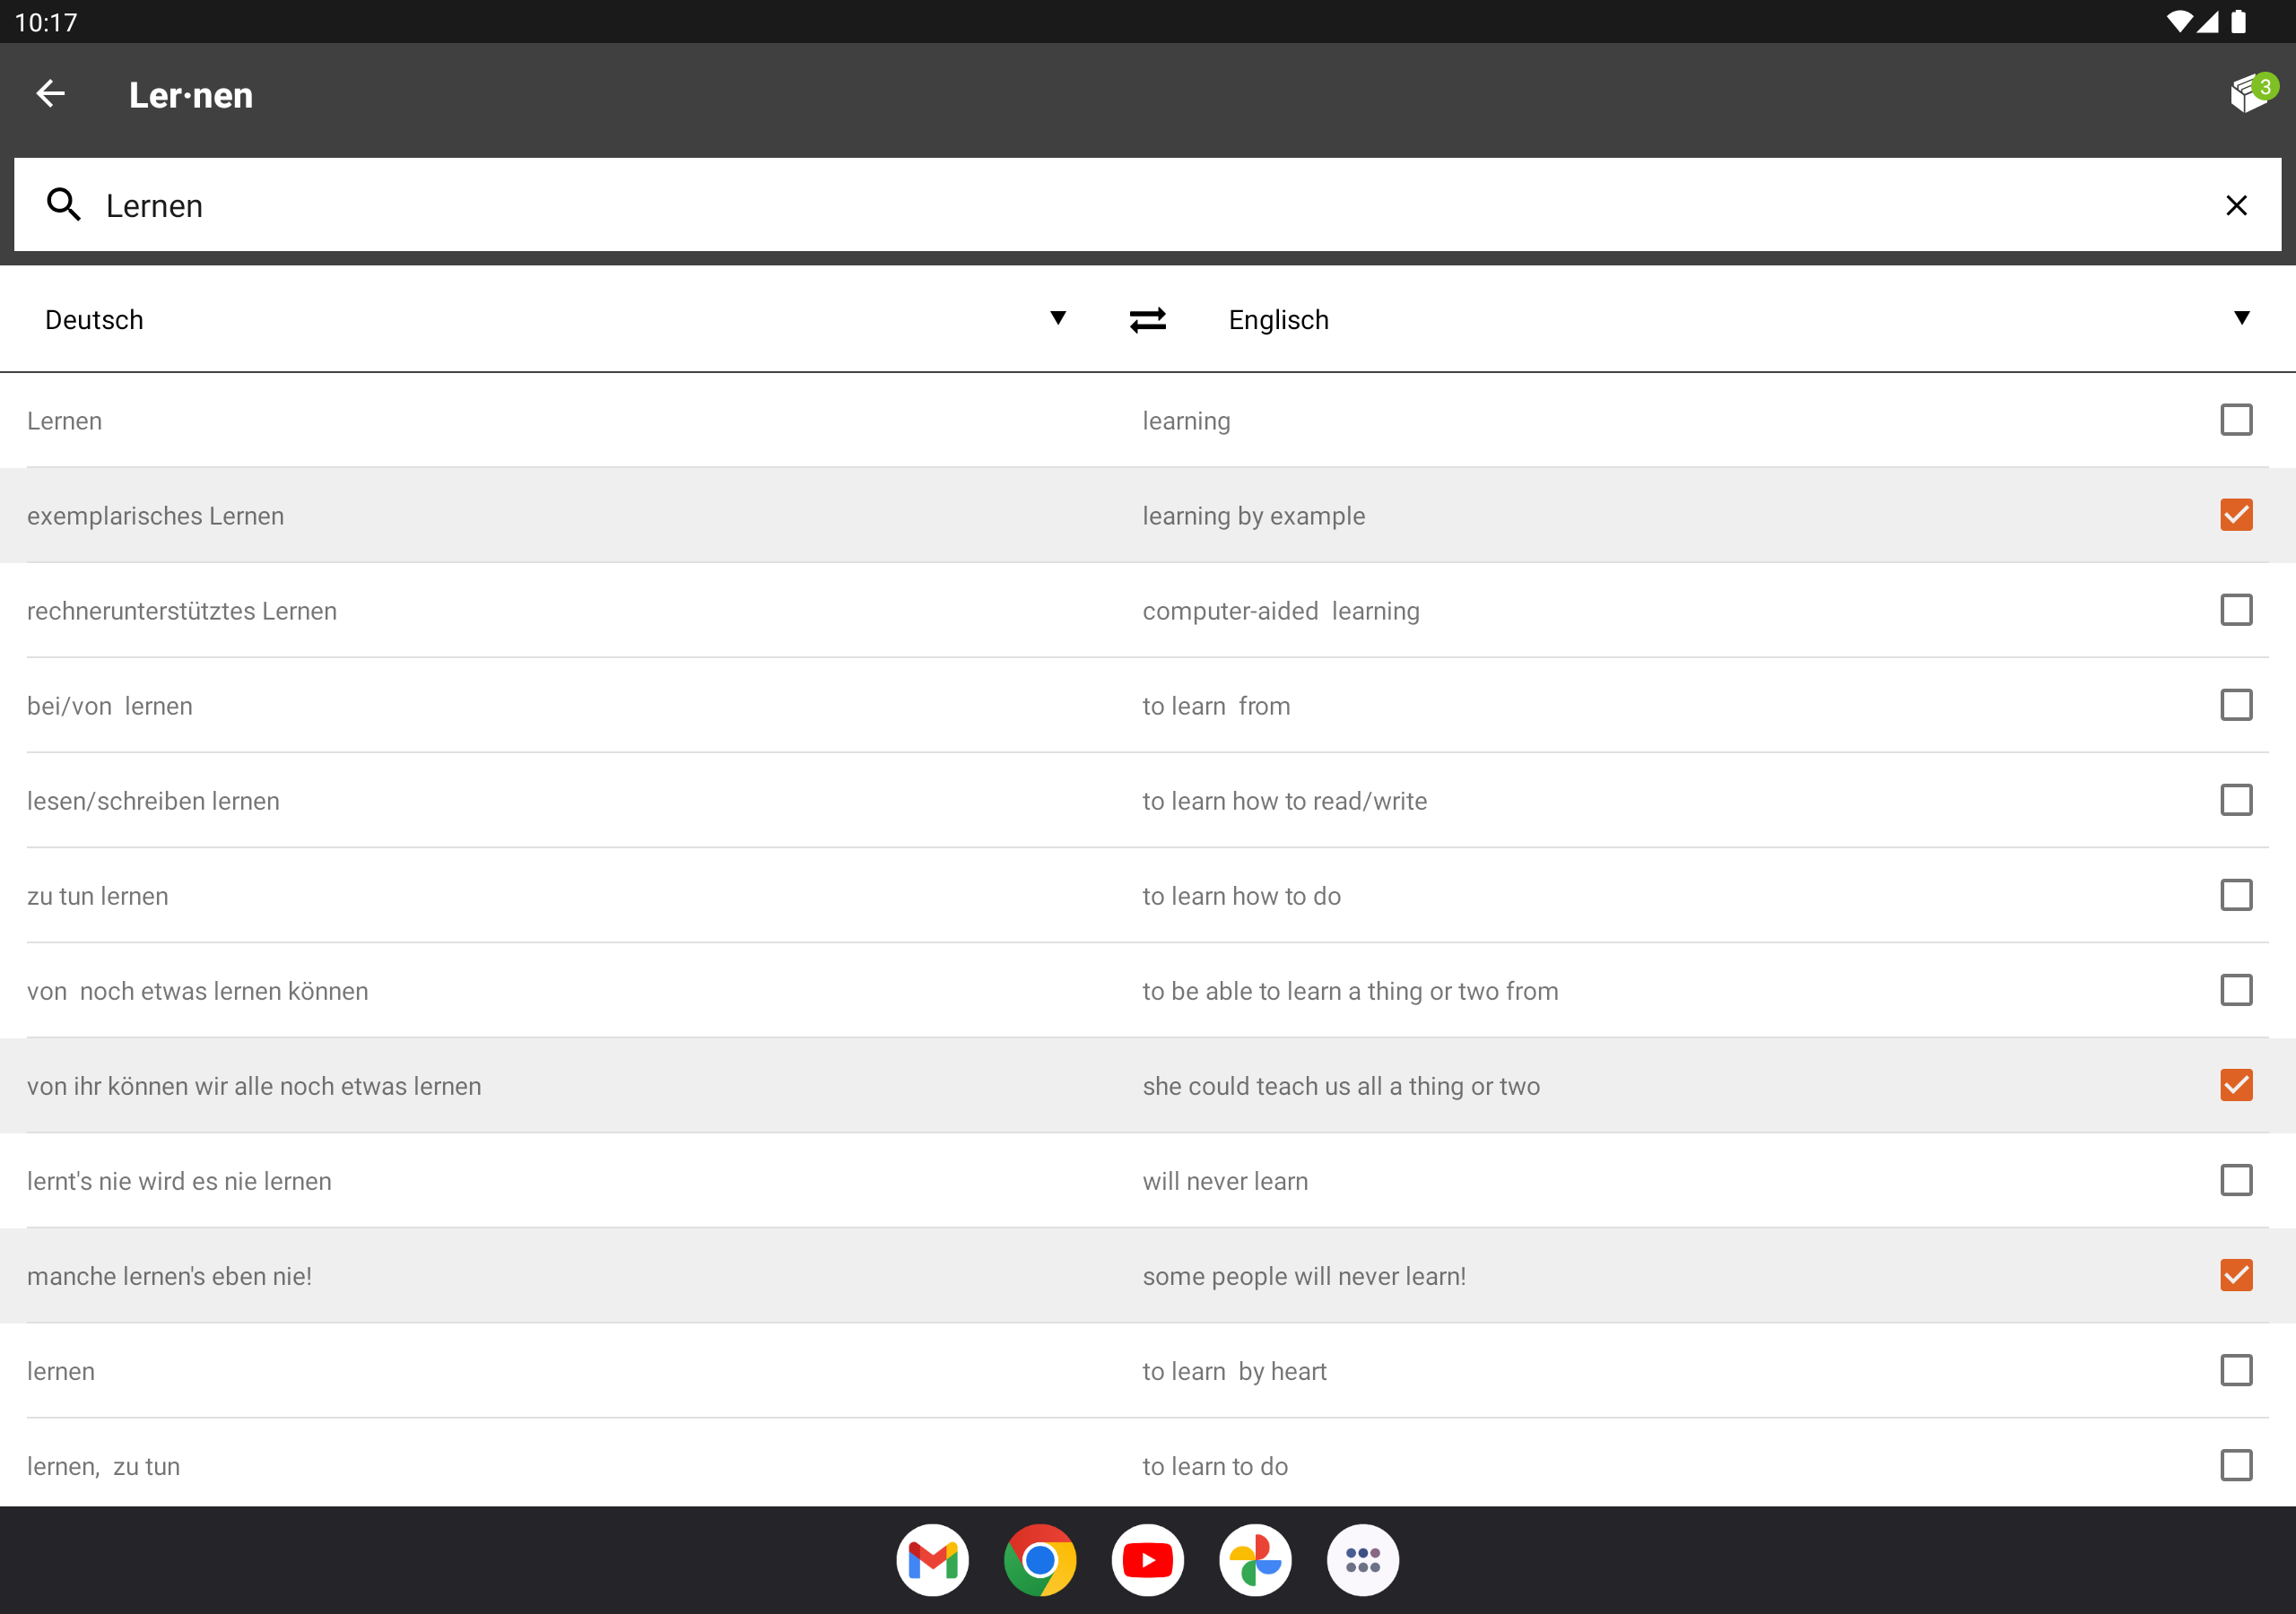Swap languages with the arrows icon
Viewport: 2296px width, 1614px height.
(x=1147, y=320)
